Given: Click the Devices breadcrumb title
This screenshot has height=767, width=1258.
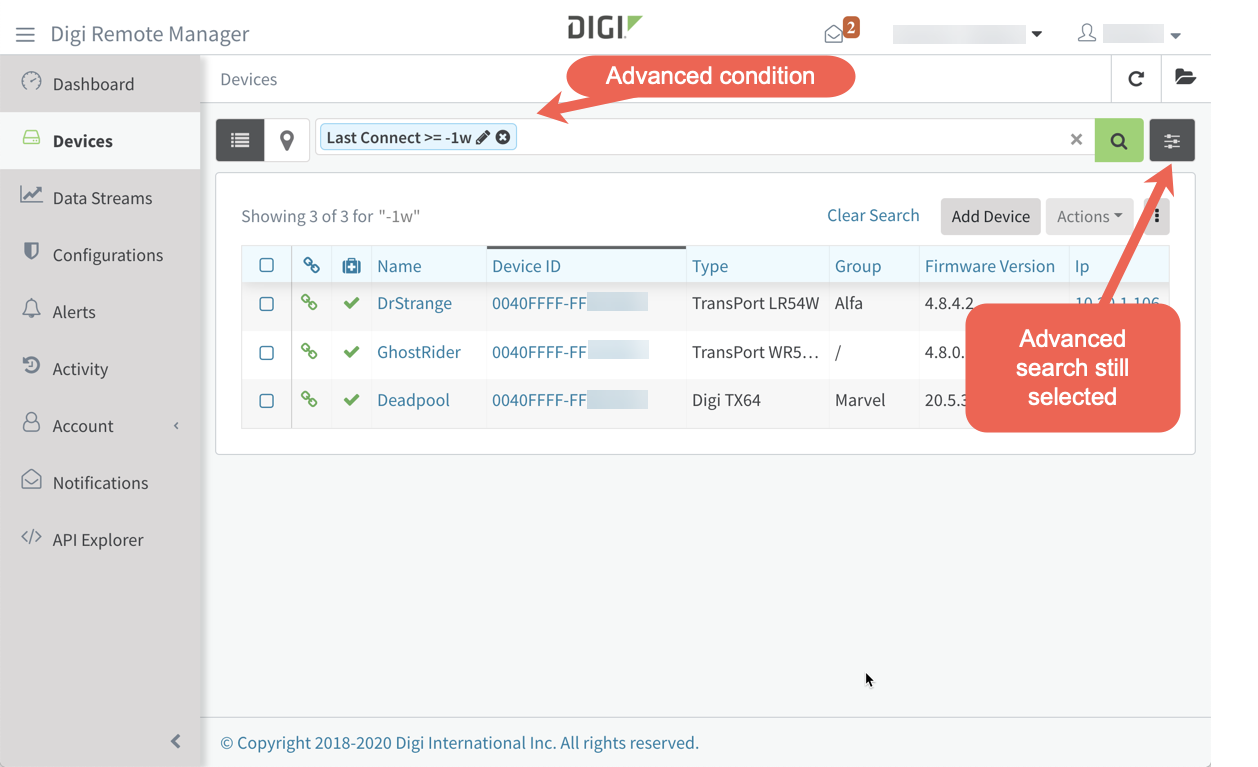Looking at the screenshot, I should pyautogui.click(x=249, y=79).
